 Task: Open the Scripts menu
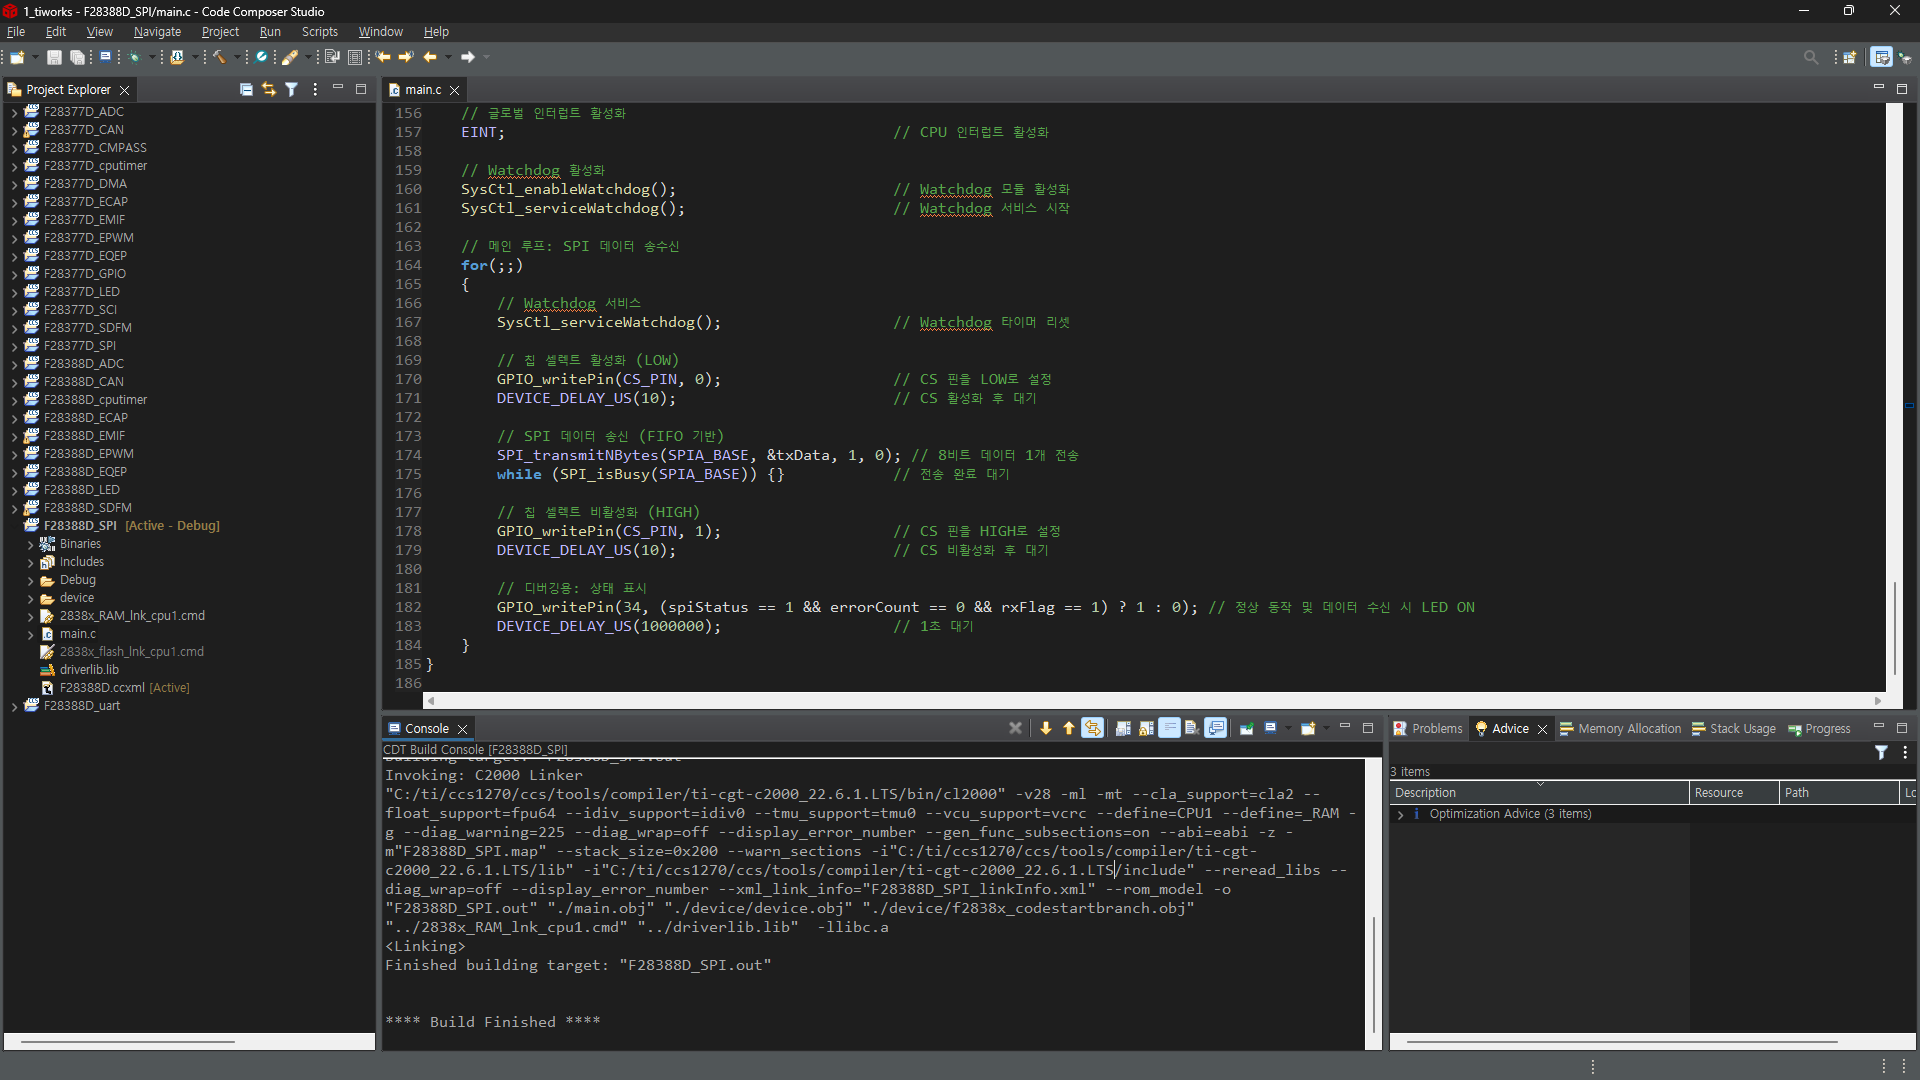point(319,32)
